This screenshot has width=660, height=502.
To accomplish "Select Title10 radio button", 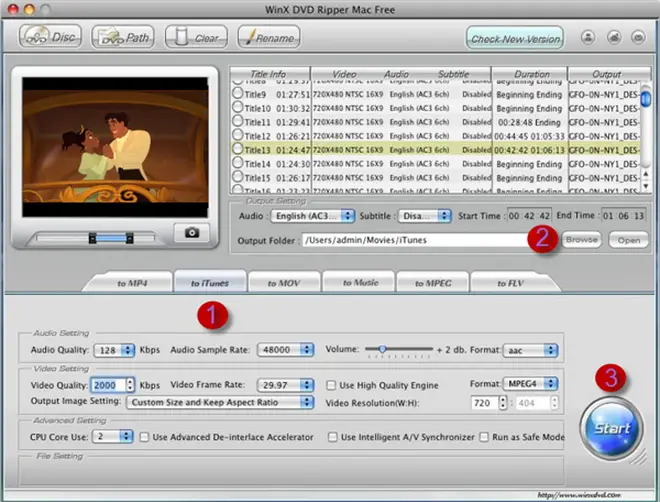I will [238, 107].
